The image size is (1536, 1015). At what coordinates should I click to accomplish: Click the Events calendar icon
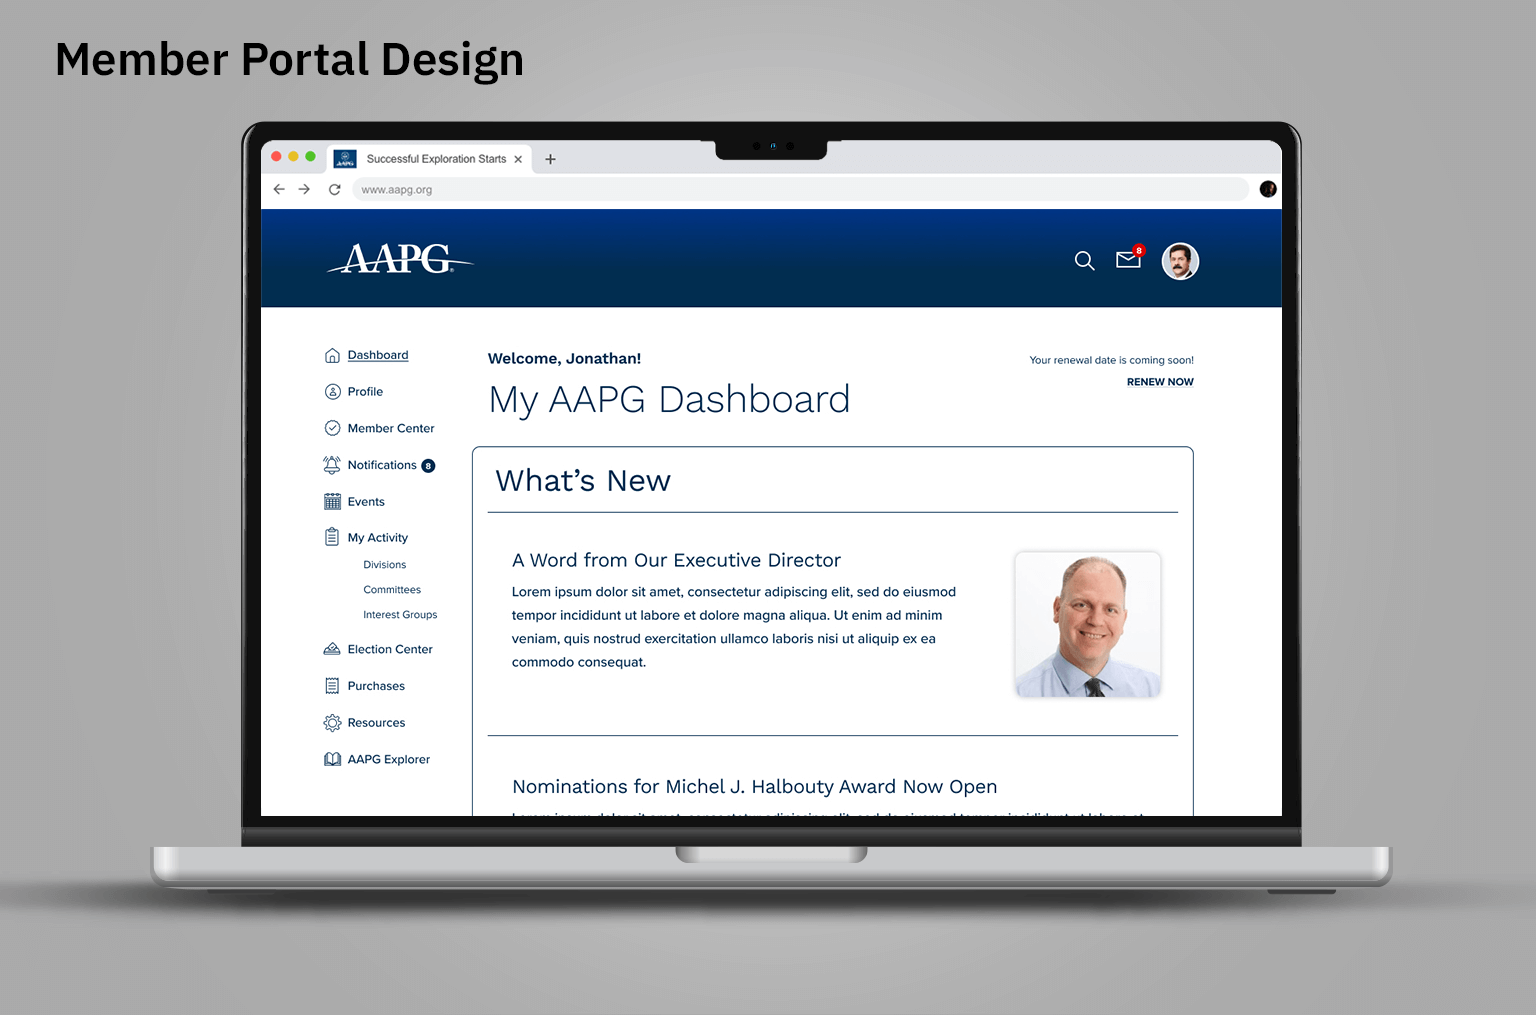pos(332,502)
